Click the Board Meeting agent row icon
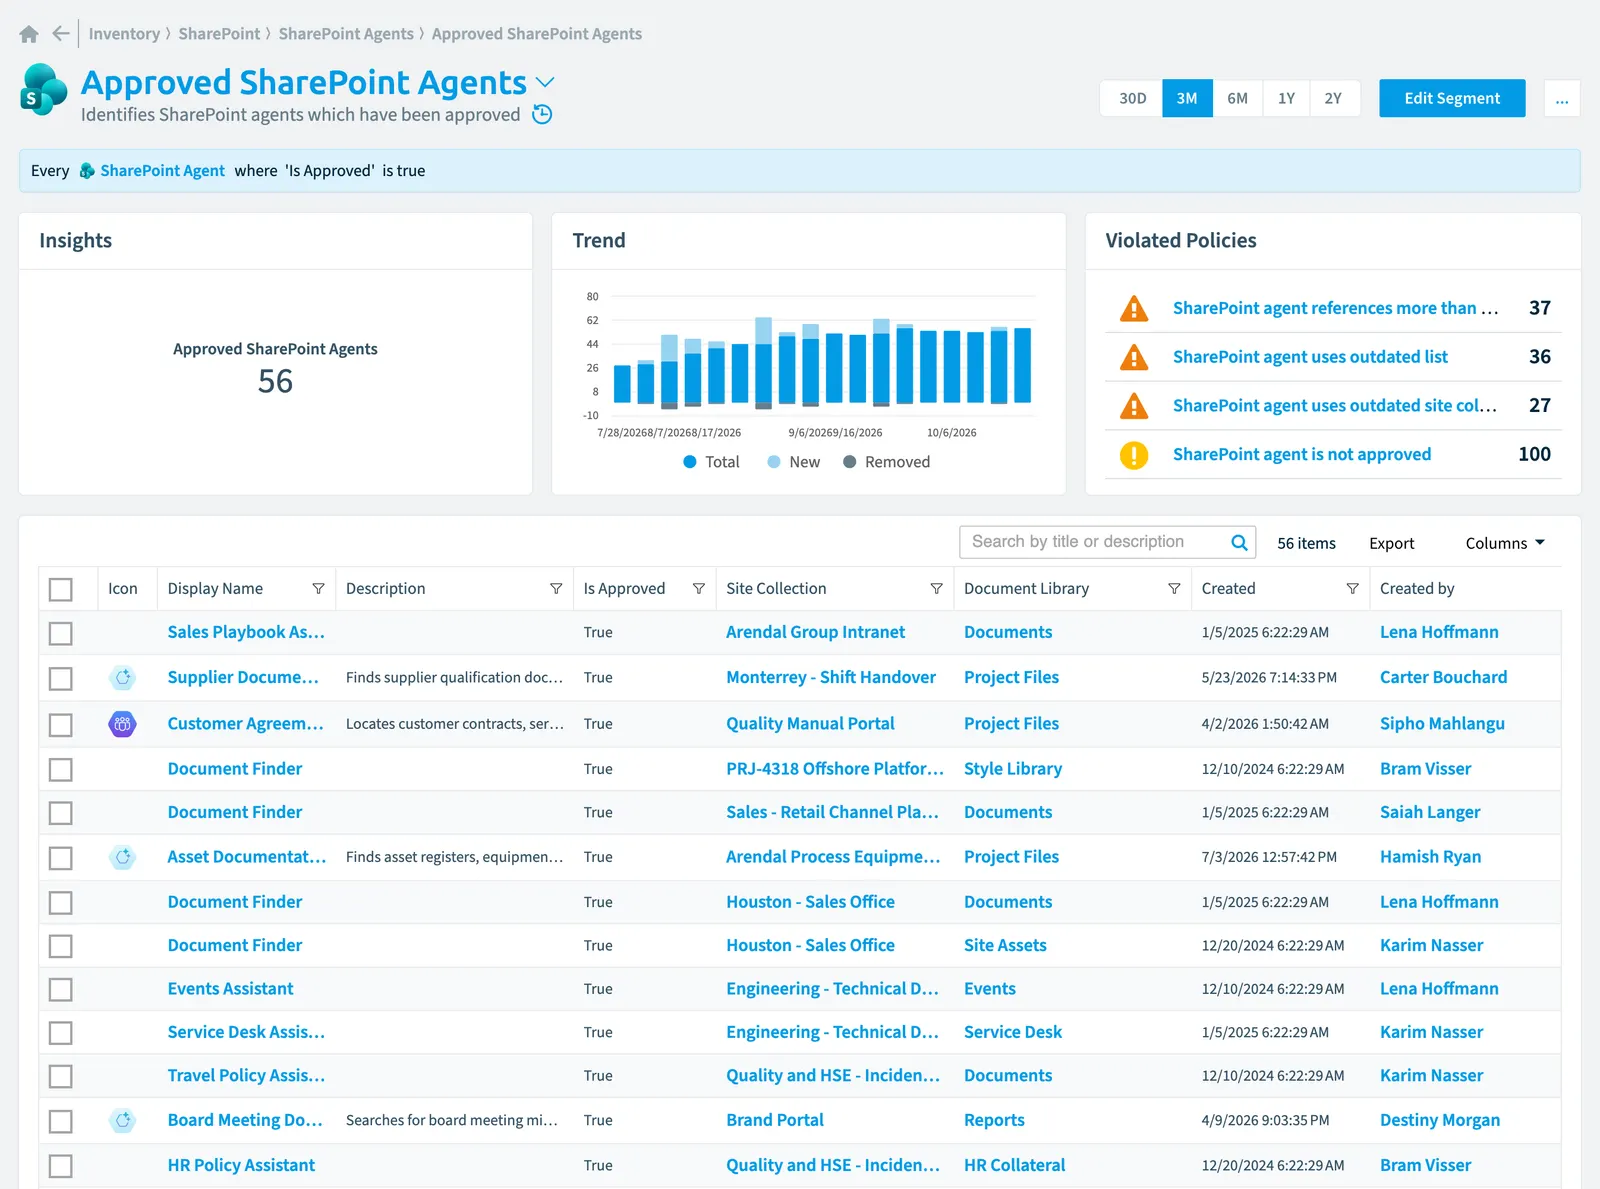The image size is (1600, 1189). point(122,1121)
